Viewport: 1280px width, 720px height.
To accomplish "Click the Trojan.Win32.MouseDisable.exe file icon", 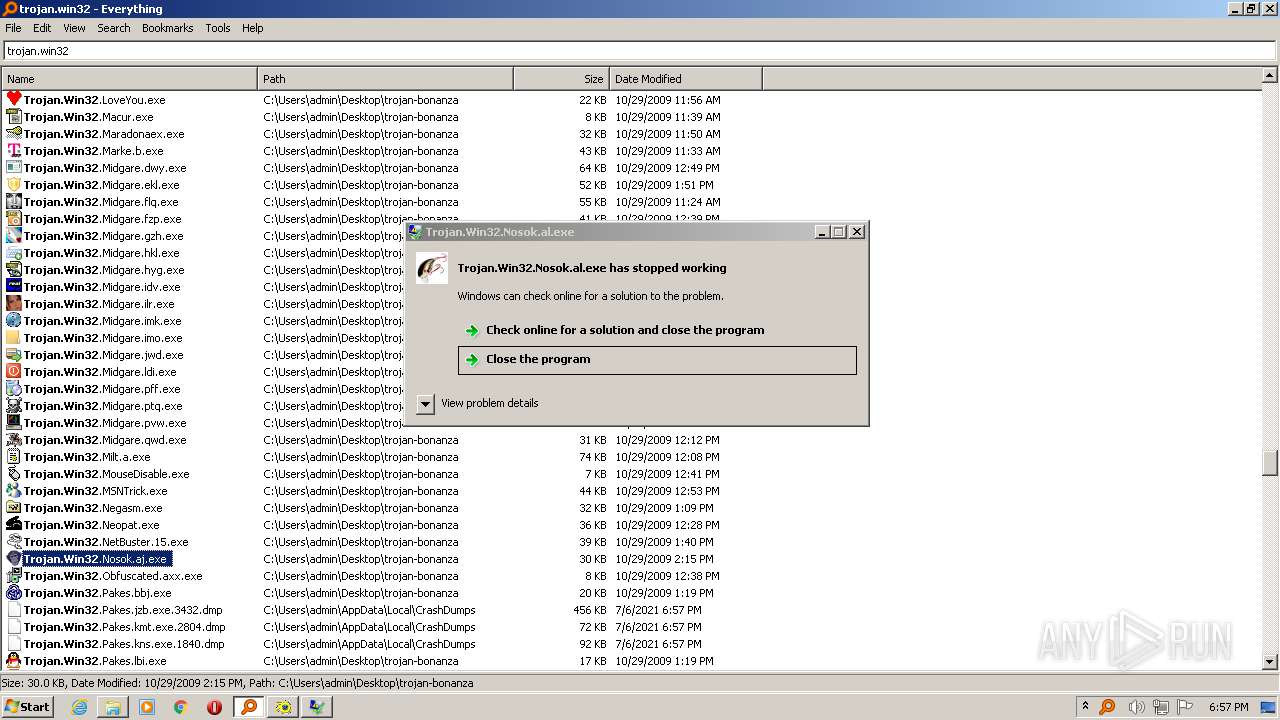I will 13,473.
